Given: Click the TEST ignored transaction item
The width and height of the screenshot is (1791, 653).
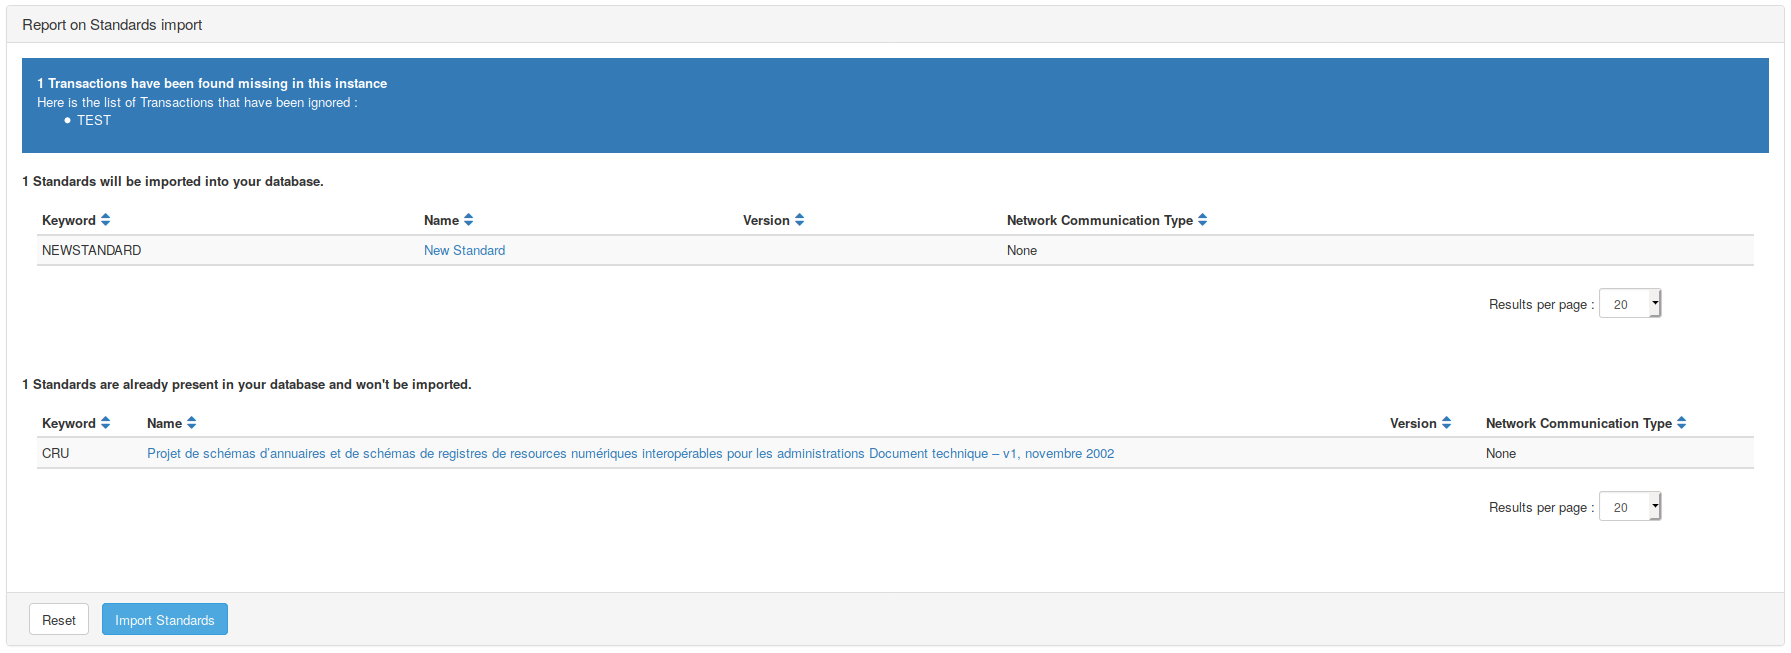Looking at the screenshot, I should pyautogui.click(x=94, y=121).
